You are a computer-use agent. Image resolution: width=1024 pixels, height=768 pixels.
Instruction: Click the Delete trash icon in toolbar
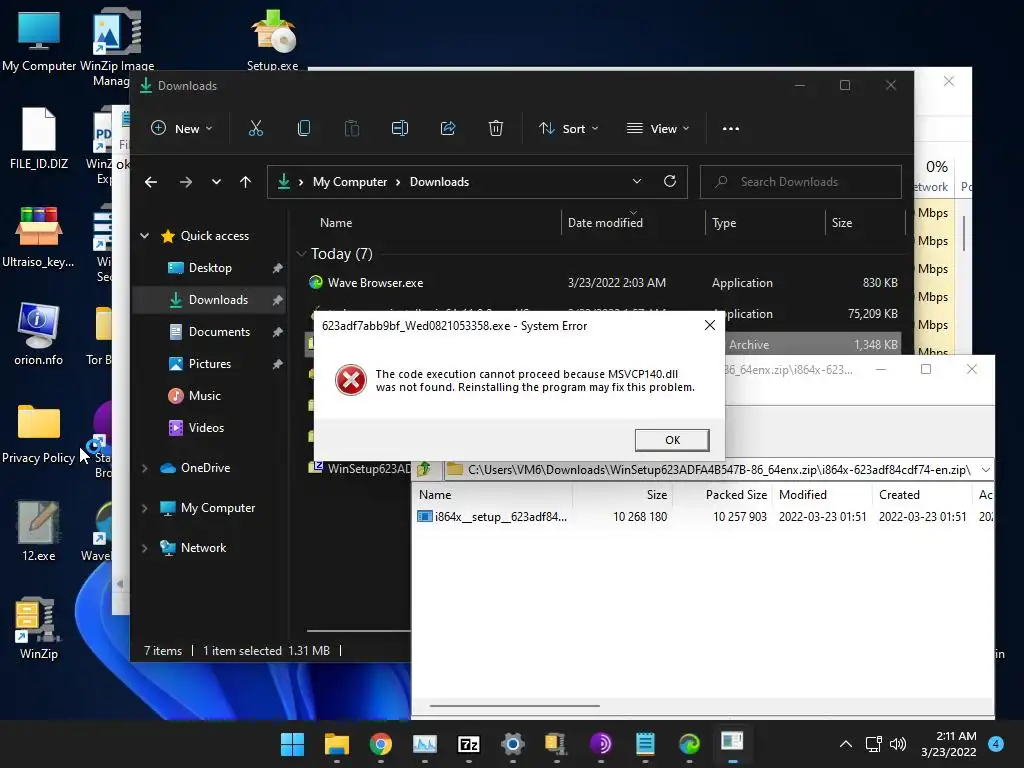pyautogui.click(x=496, y=129)
